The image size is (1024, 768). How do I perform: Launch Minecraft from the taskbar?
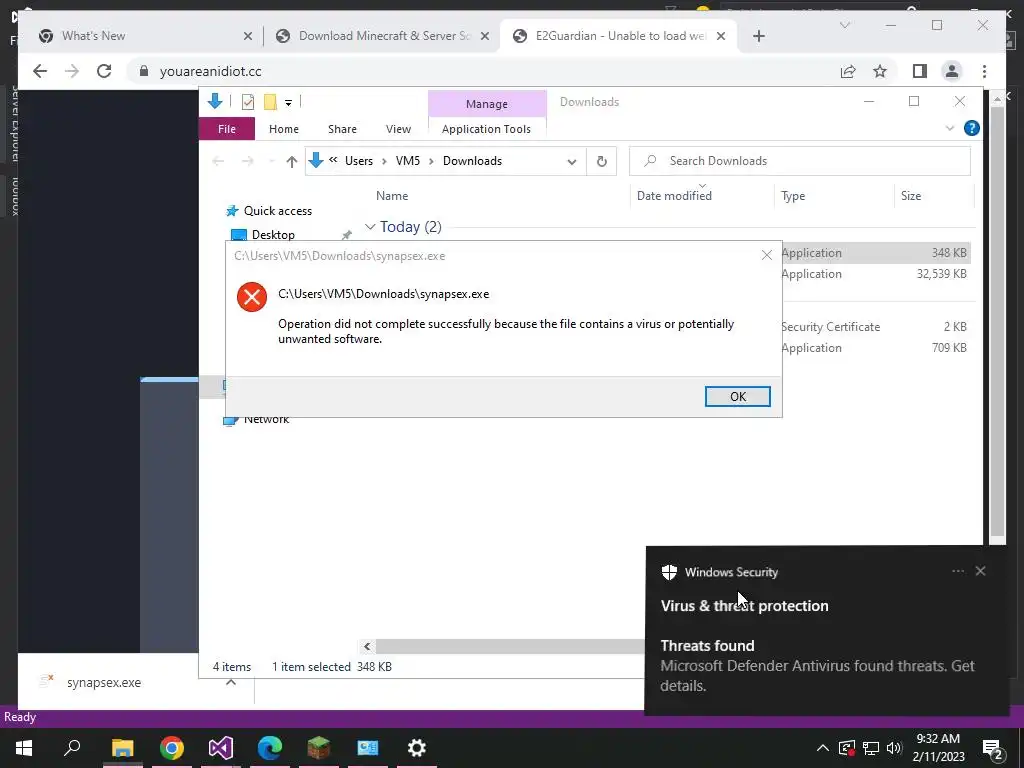tap(319, 748)
